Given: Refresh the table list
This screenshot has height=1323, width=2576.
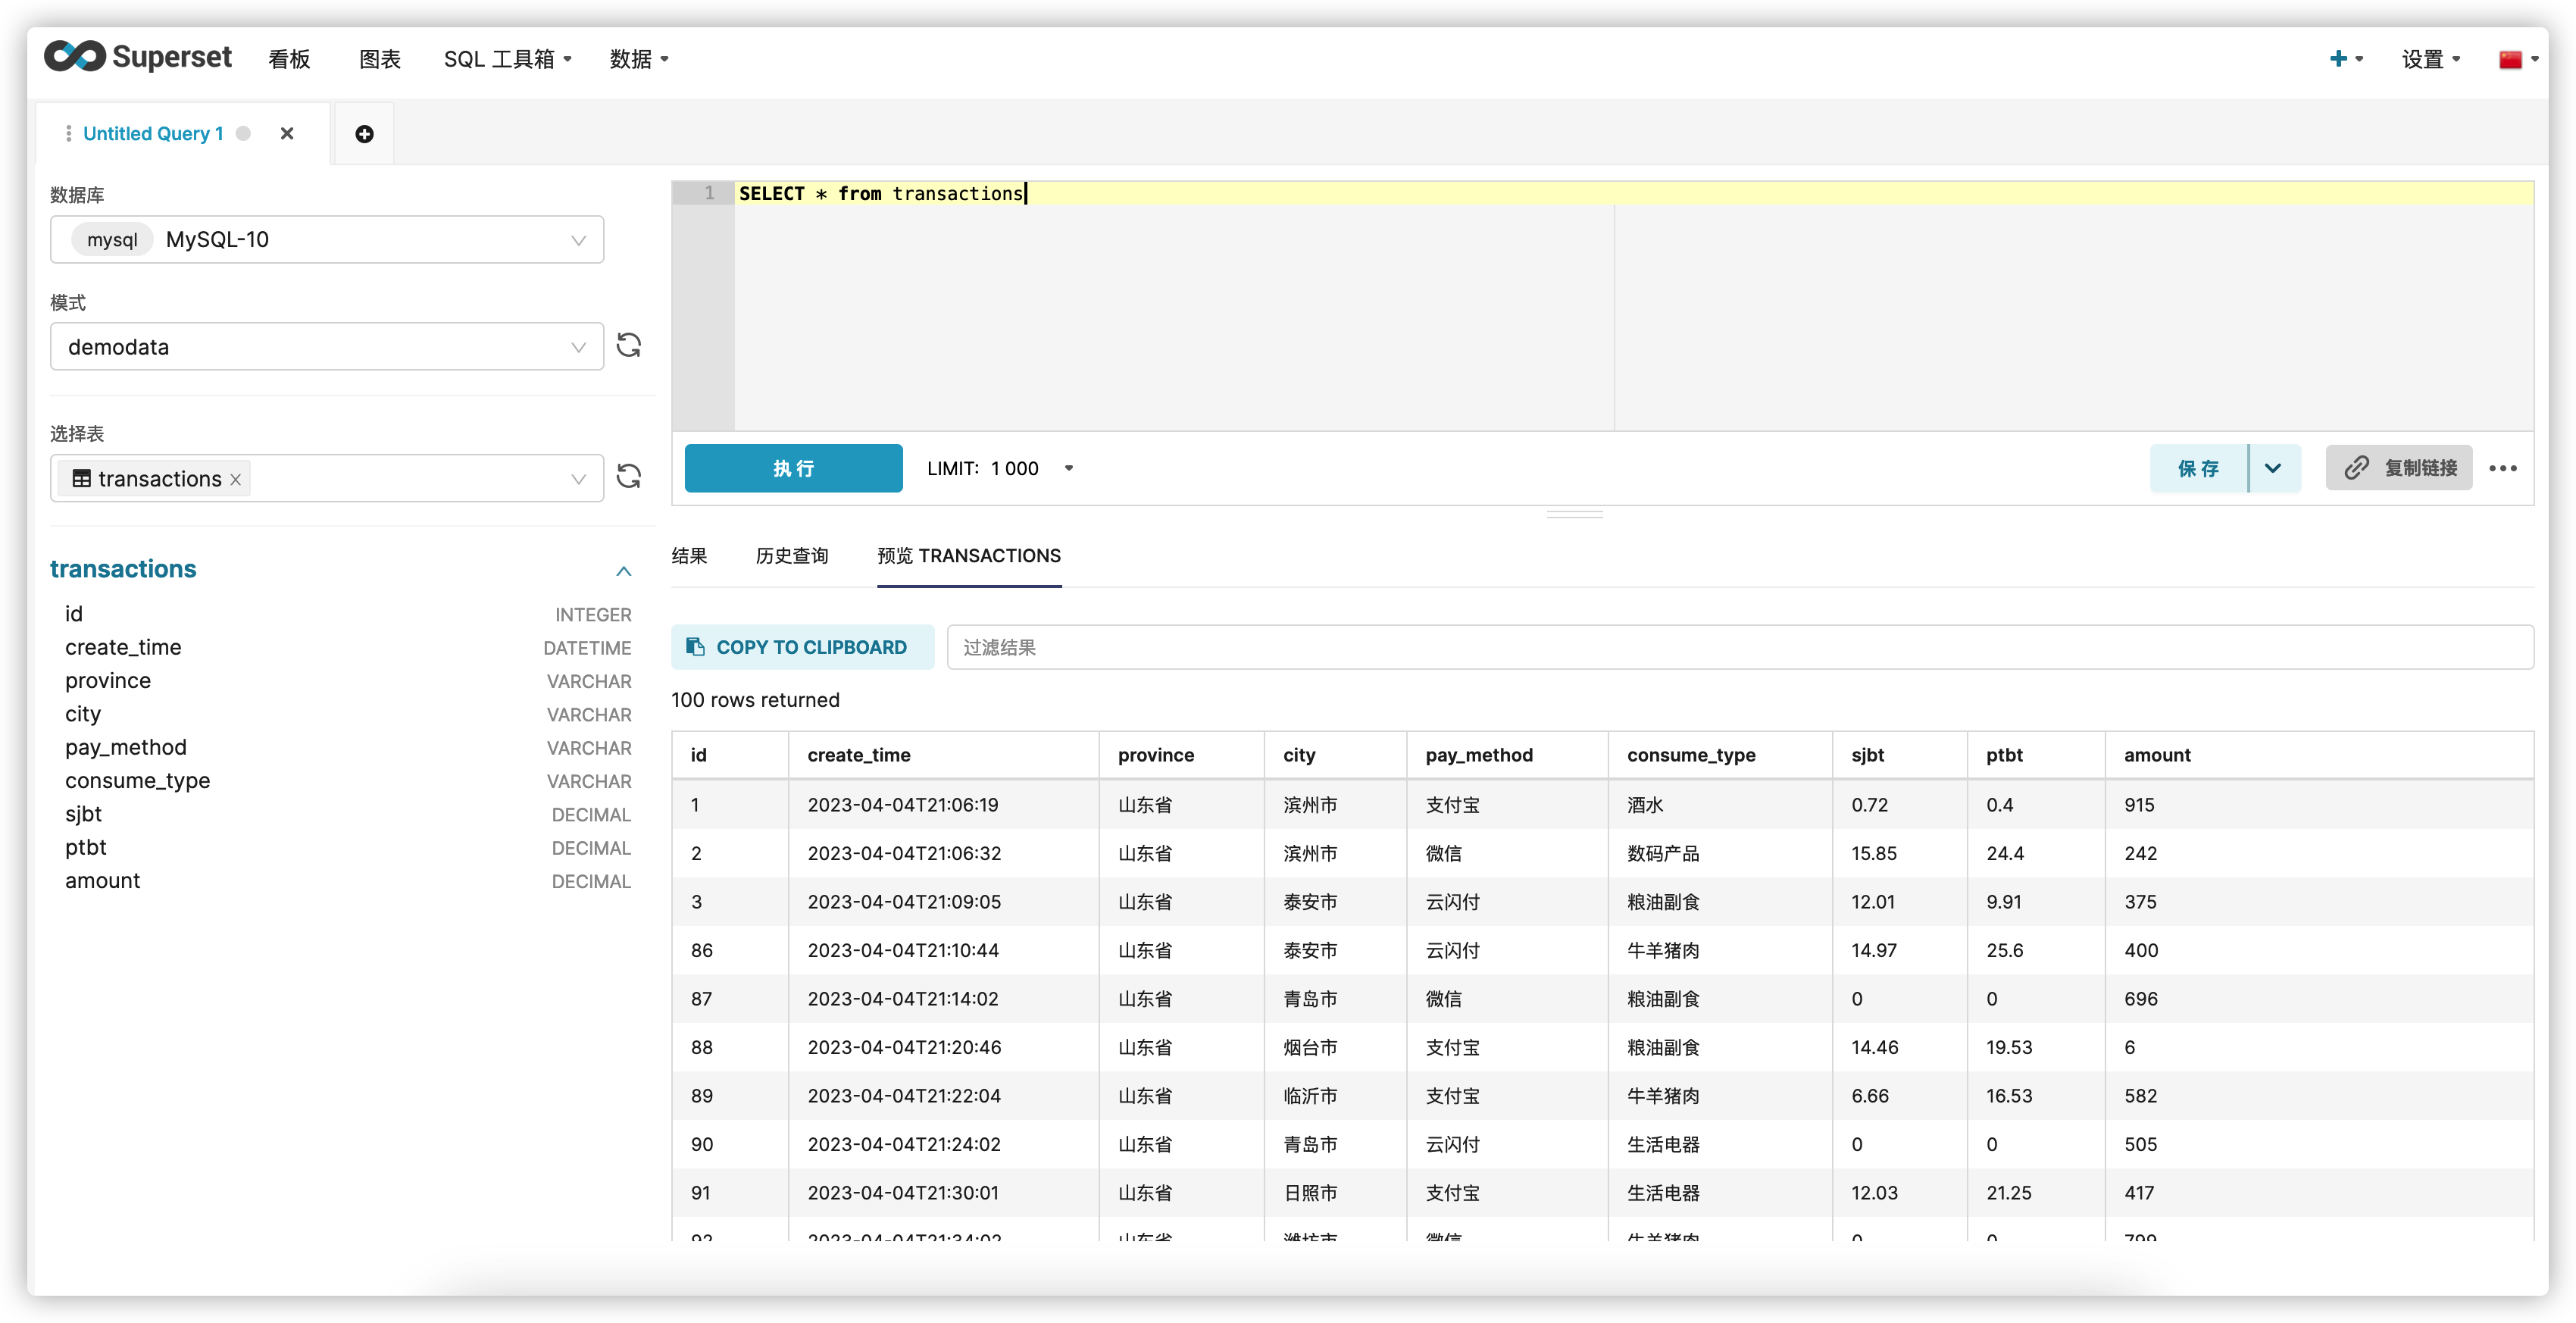Looking at the screenshot, I should tap(628, 477).
